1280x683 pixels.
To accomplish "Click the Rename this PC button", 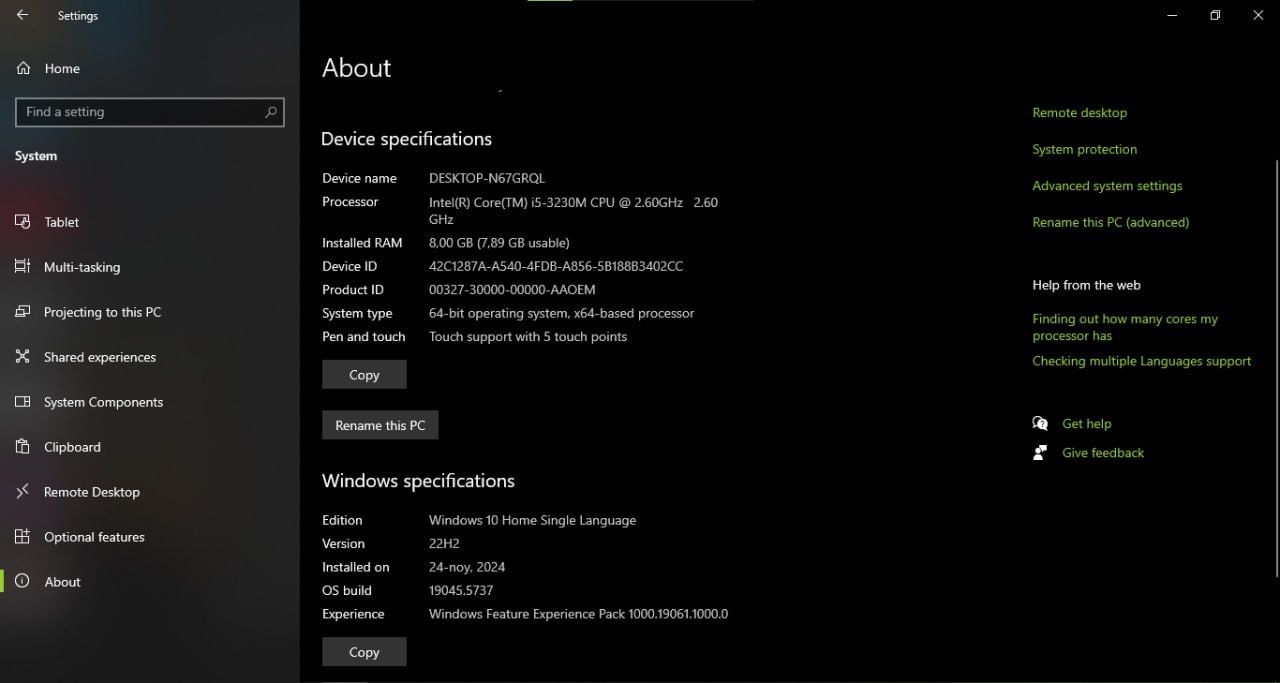I will [x=380, y=425].
